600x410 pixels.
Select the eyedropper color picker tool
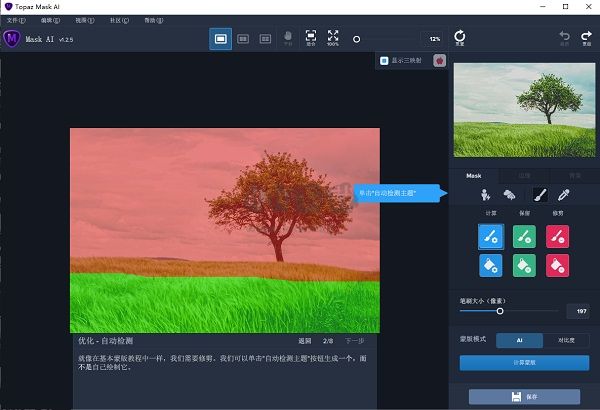click(562, 195)
